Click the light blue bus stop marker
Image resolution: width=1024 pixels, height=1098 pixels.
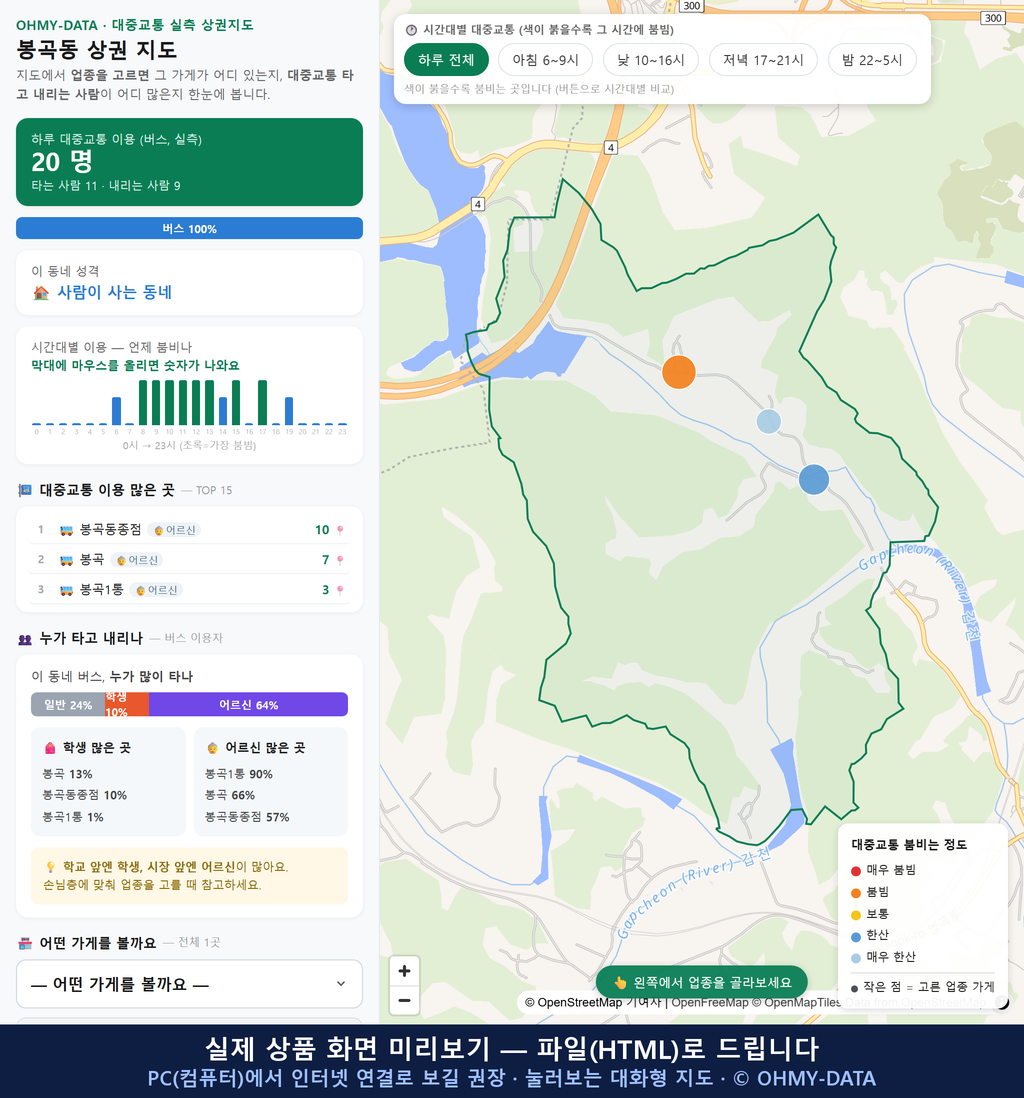click(x=768, y=422)
